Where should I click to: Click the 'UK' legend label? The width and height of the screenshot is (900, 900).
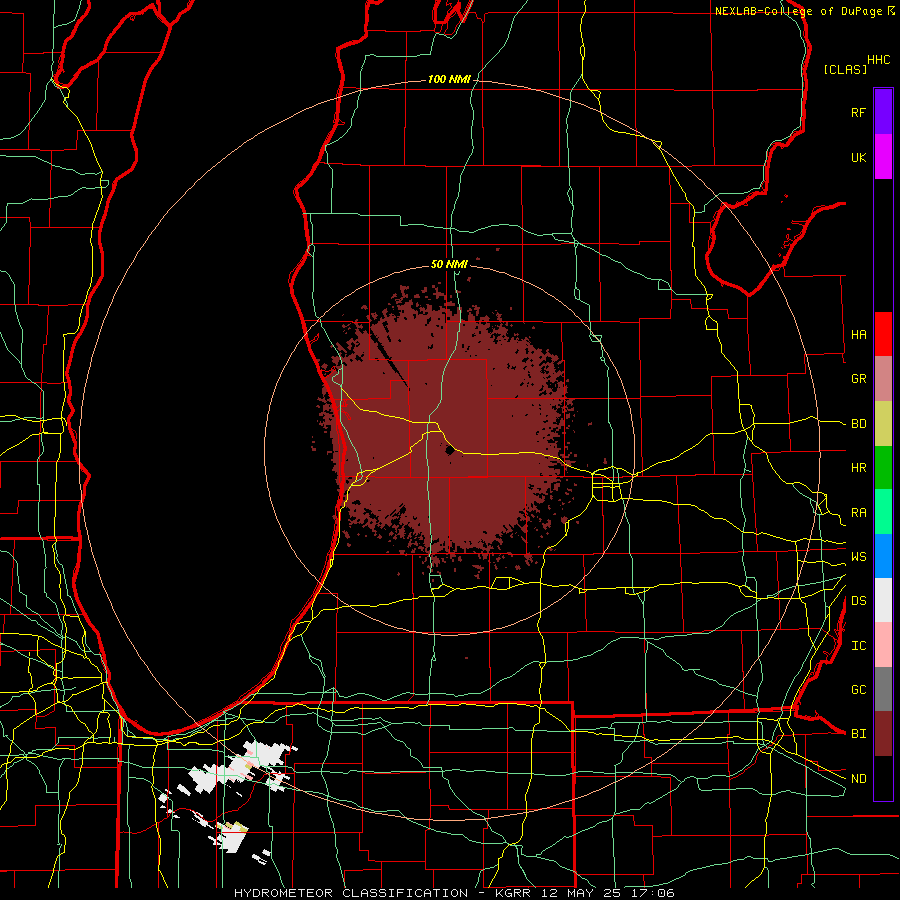click(x=858, y=157)
